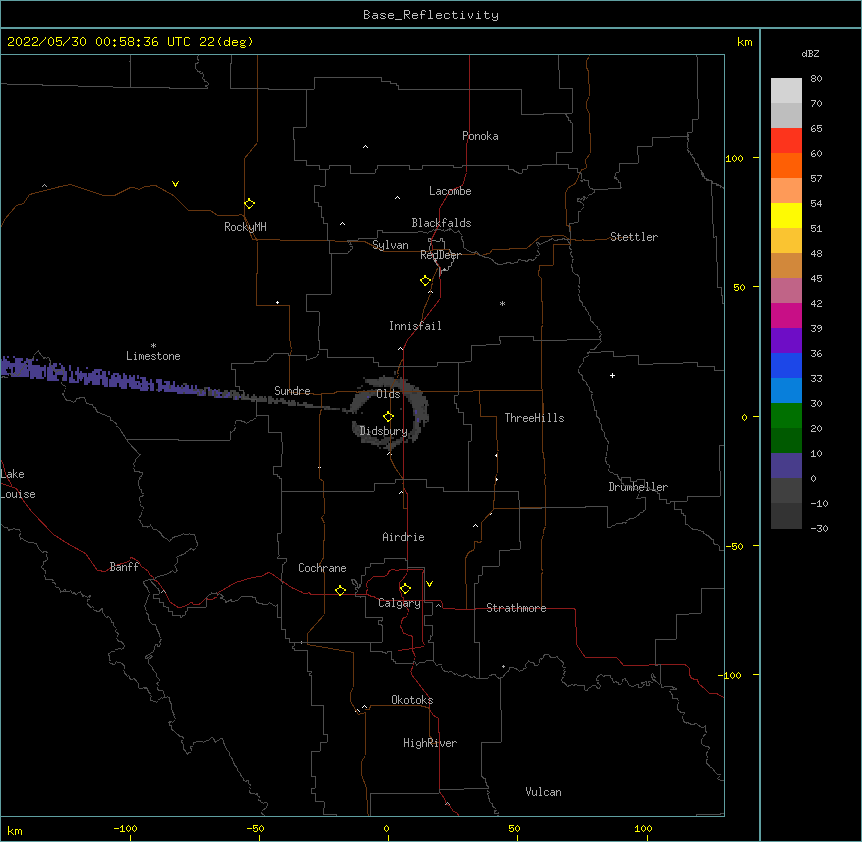Pick the pure orange 57-60 dBZ swatch
Screen dimensions: 862x842
coord(786,165)
